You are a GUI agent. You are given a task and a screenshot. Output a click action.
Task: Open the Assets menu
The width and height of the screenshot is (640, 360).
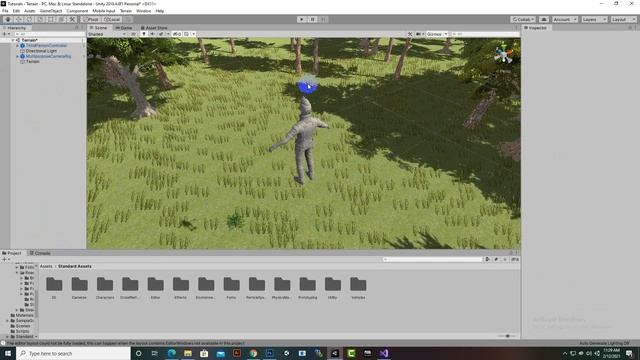click(x=30, y=11)
